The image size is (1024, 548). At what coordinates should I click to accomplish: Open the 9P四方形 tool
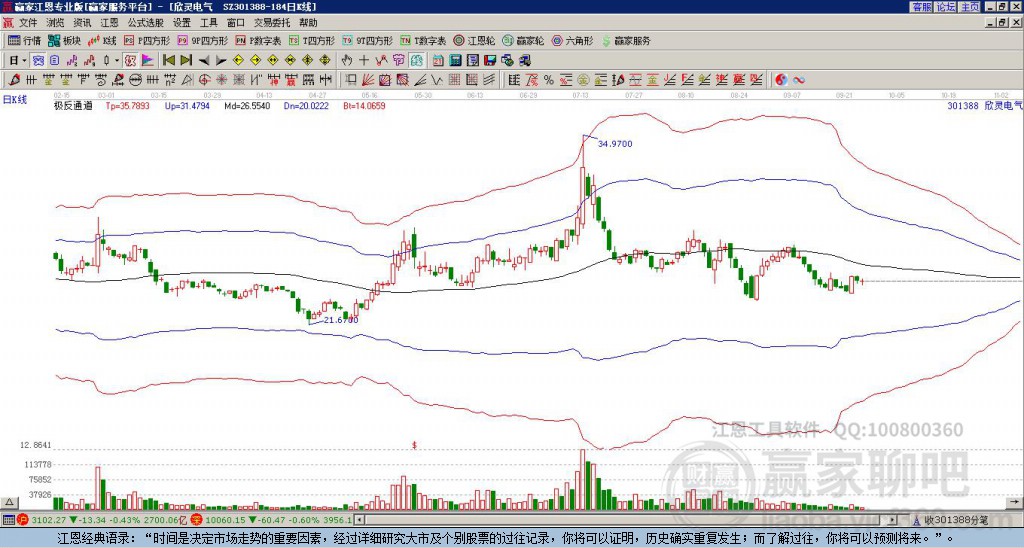point(202,40)
